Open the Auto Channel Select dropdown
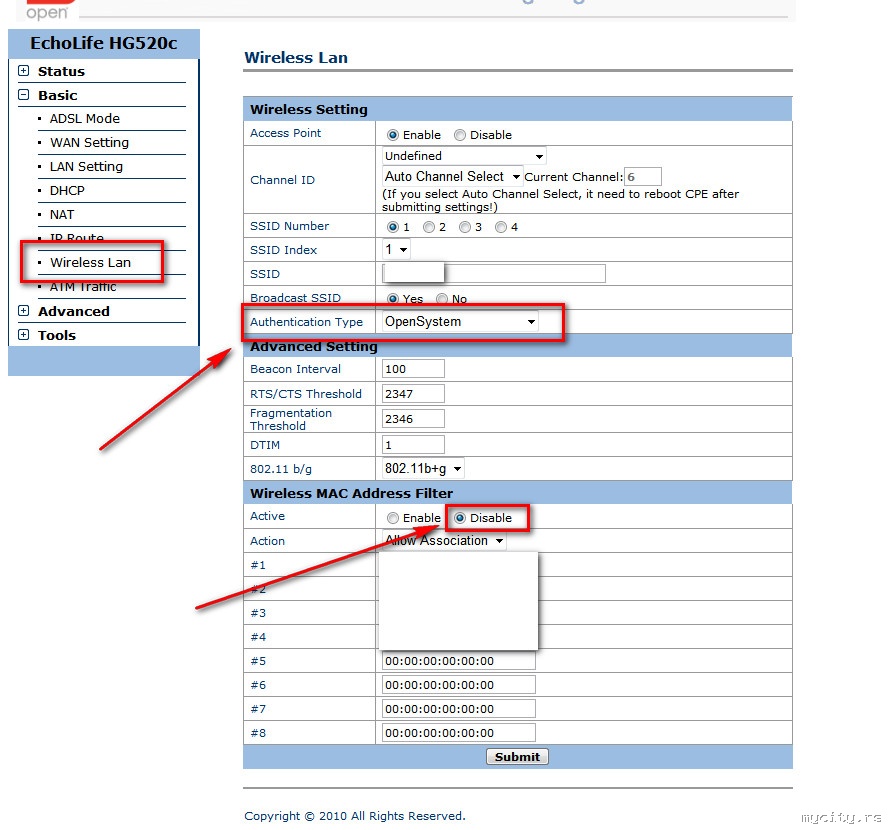 [452, 176]
